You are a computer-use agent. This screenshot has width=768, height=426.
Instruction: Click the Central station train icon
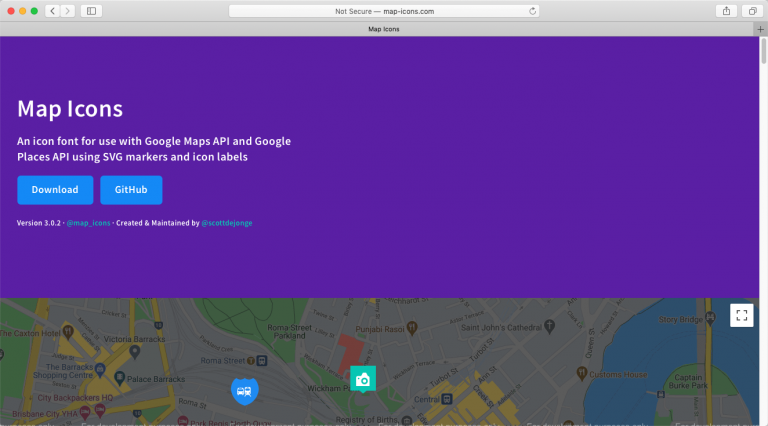point(447,399)
